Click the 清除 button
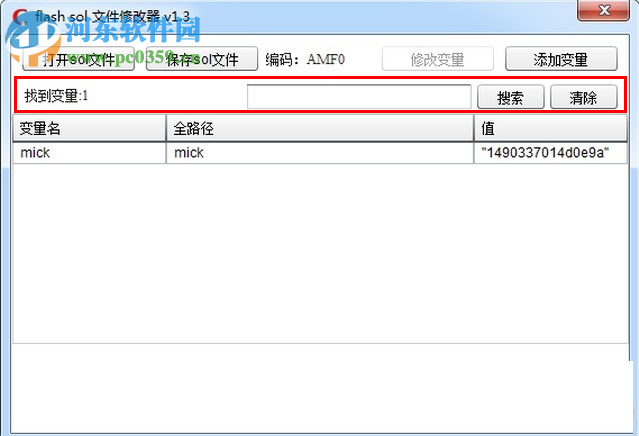Screen dimensions: 639x436 click(x=584, y=97)
